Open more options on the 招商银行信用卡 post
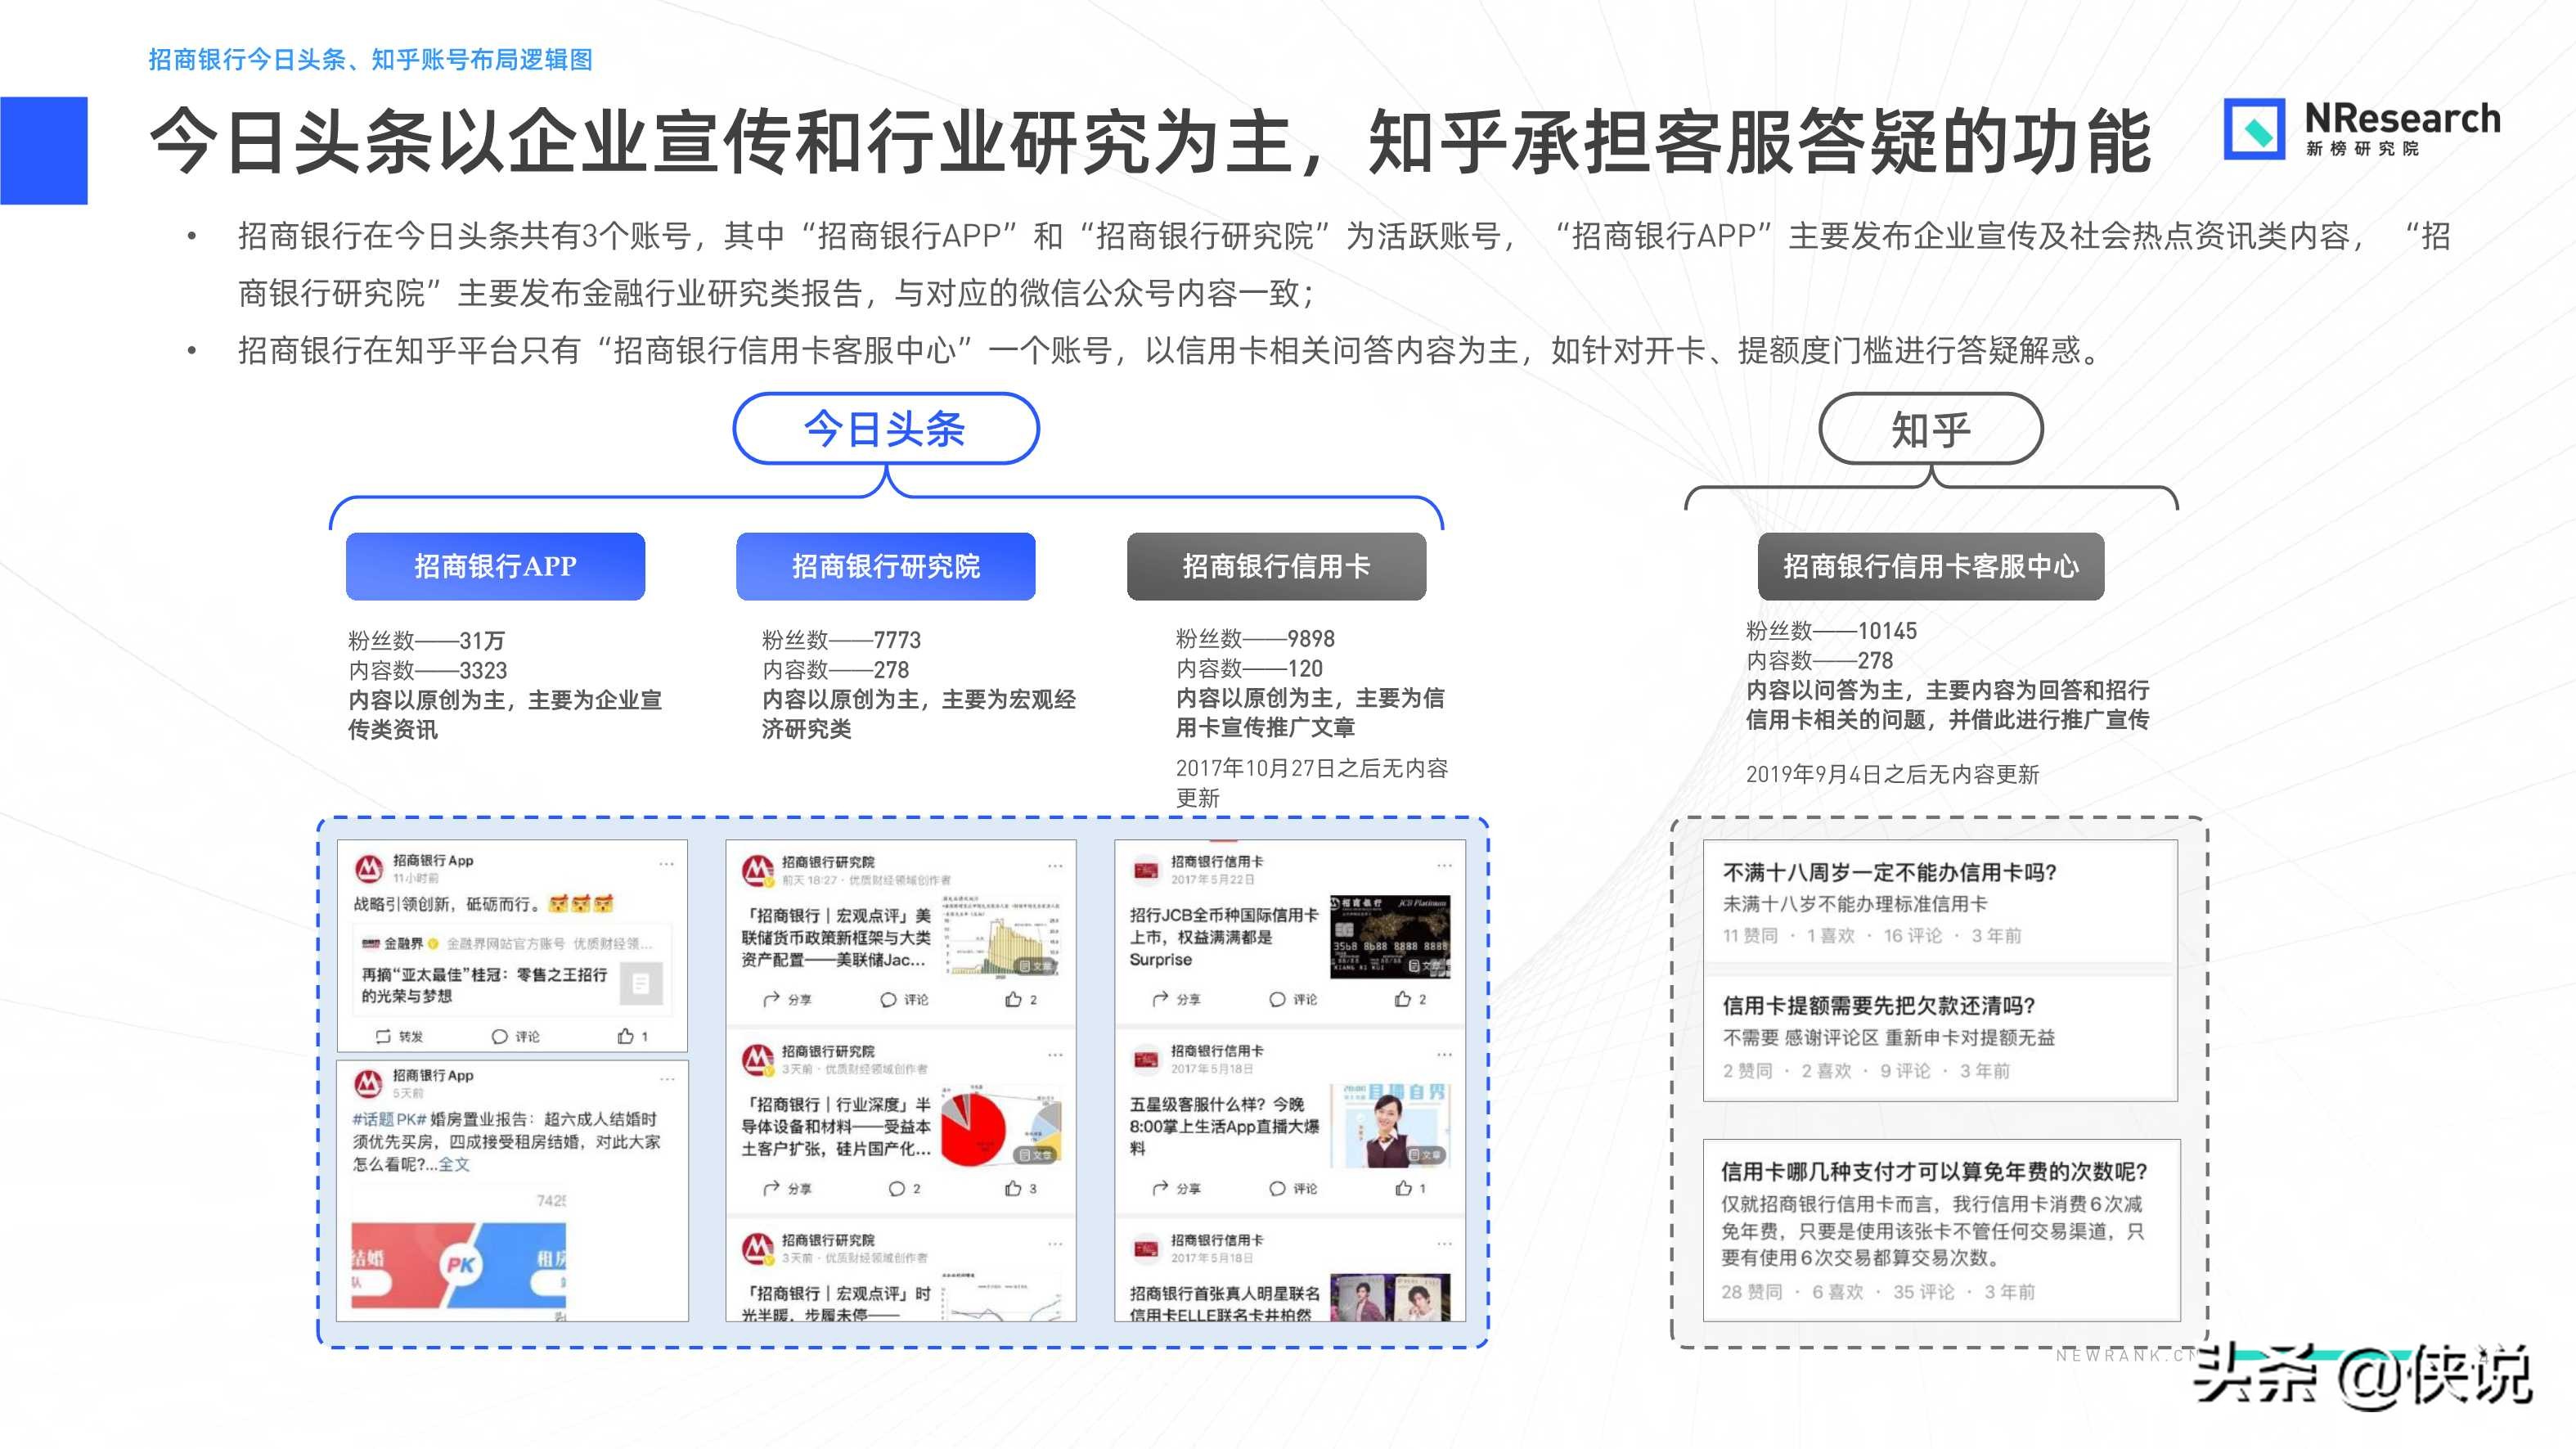The image size is (2576, 1449). [x=1445, y=866]
